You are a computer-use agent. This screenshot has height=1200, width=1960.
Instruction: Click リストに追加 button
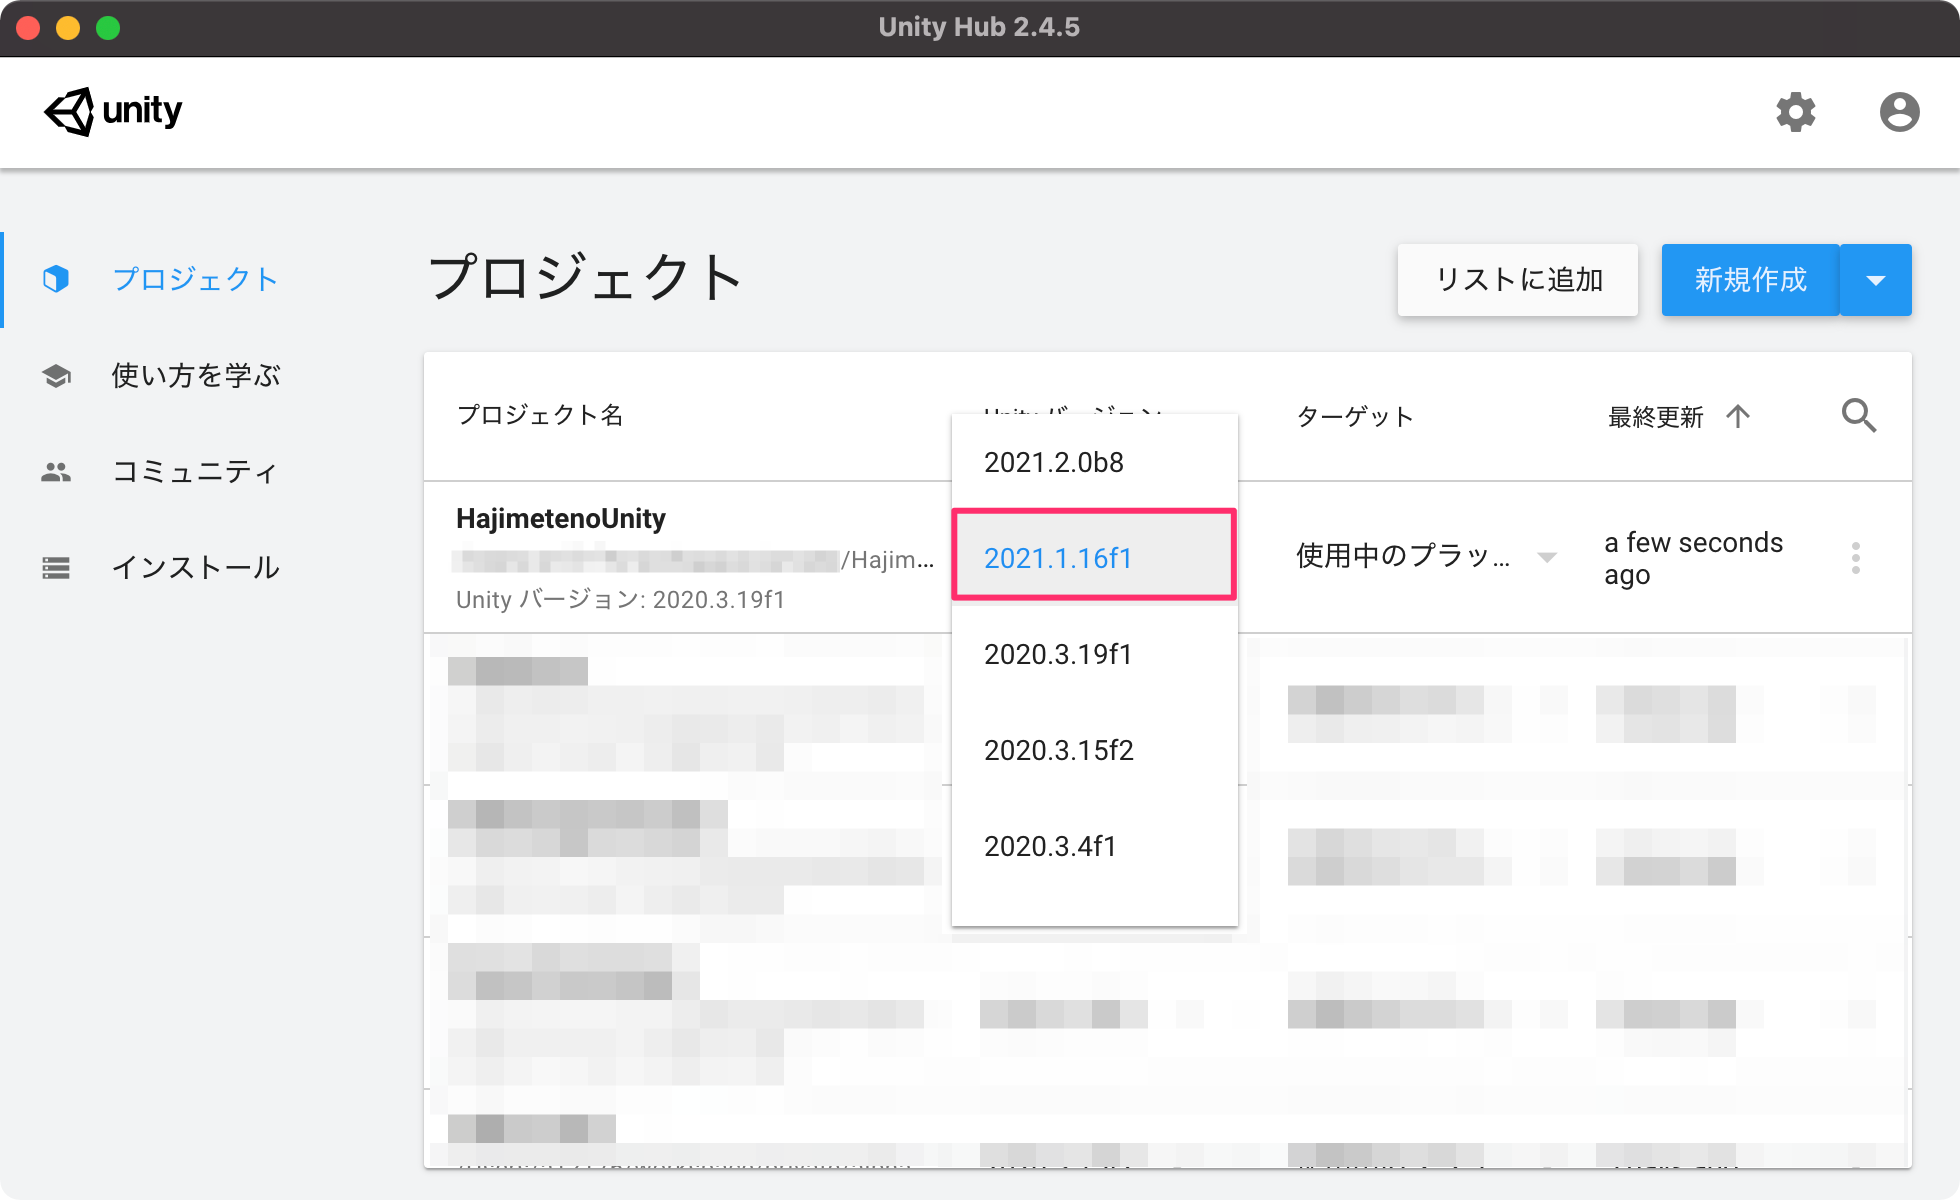[1518, 280]
